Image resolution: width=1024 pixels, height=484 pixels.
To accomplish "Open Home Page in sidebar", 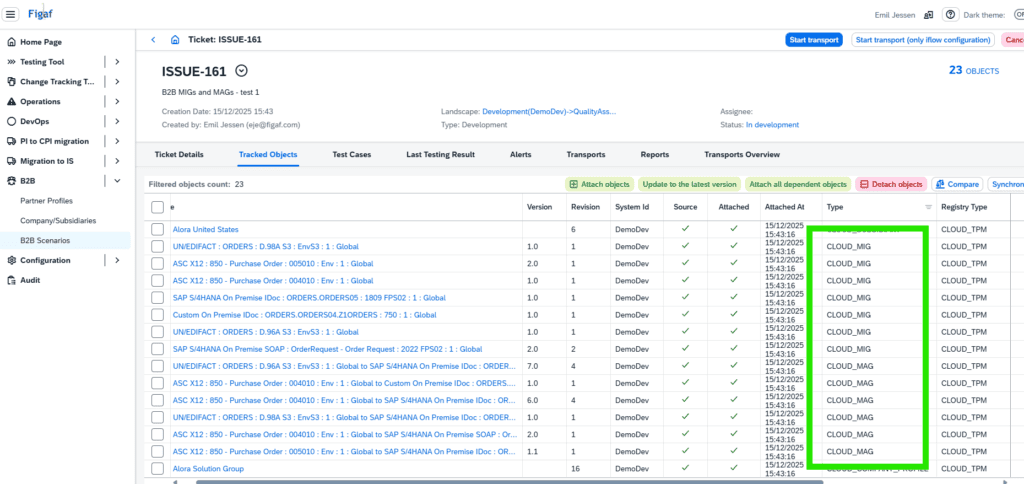I will tap(41, 42).
